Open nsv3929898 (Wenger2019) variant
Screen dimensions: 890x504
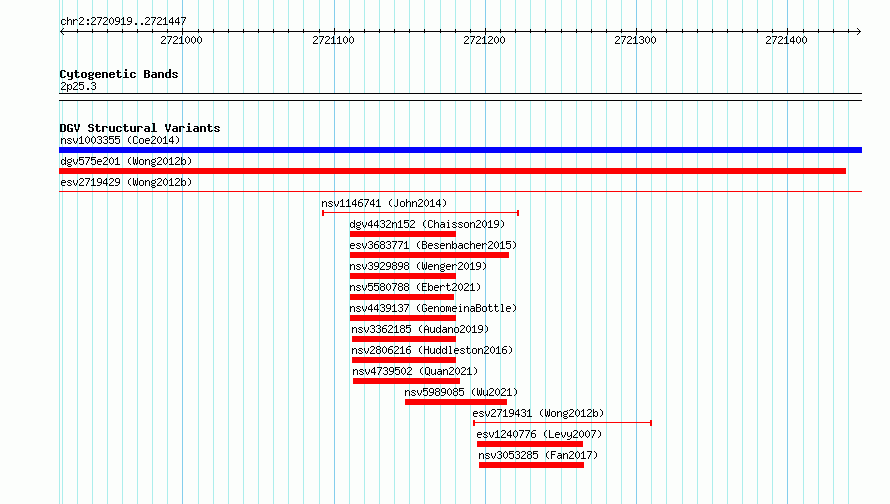click(x=418, y=266)
